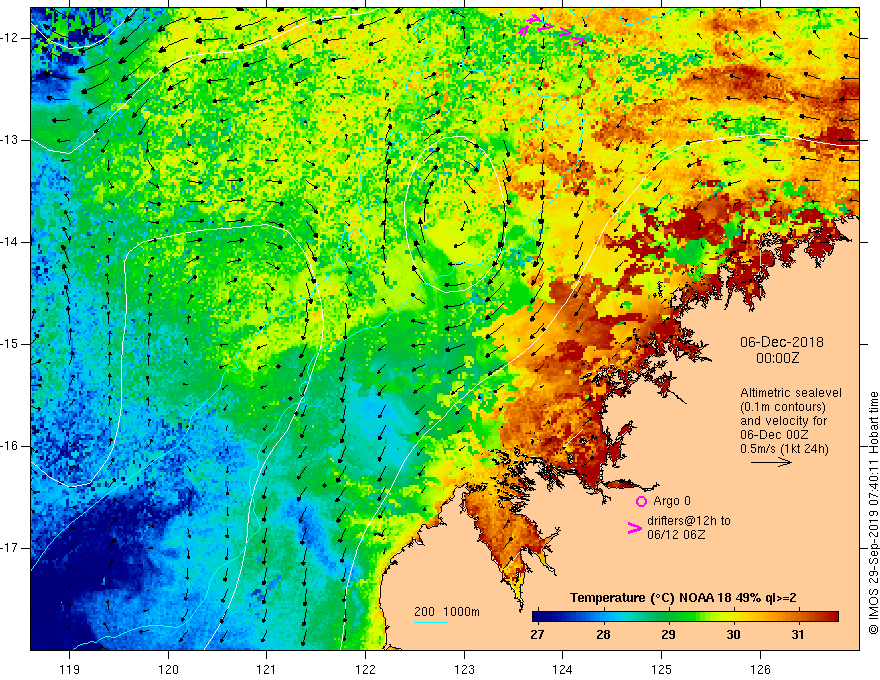Click the longitude label 126
Viewport: 880px width, 680px height.
click(x=760, y=669)
